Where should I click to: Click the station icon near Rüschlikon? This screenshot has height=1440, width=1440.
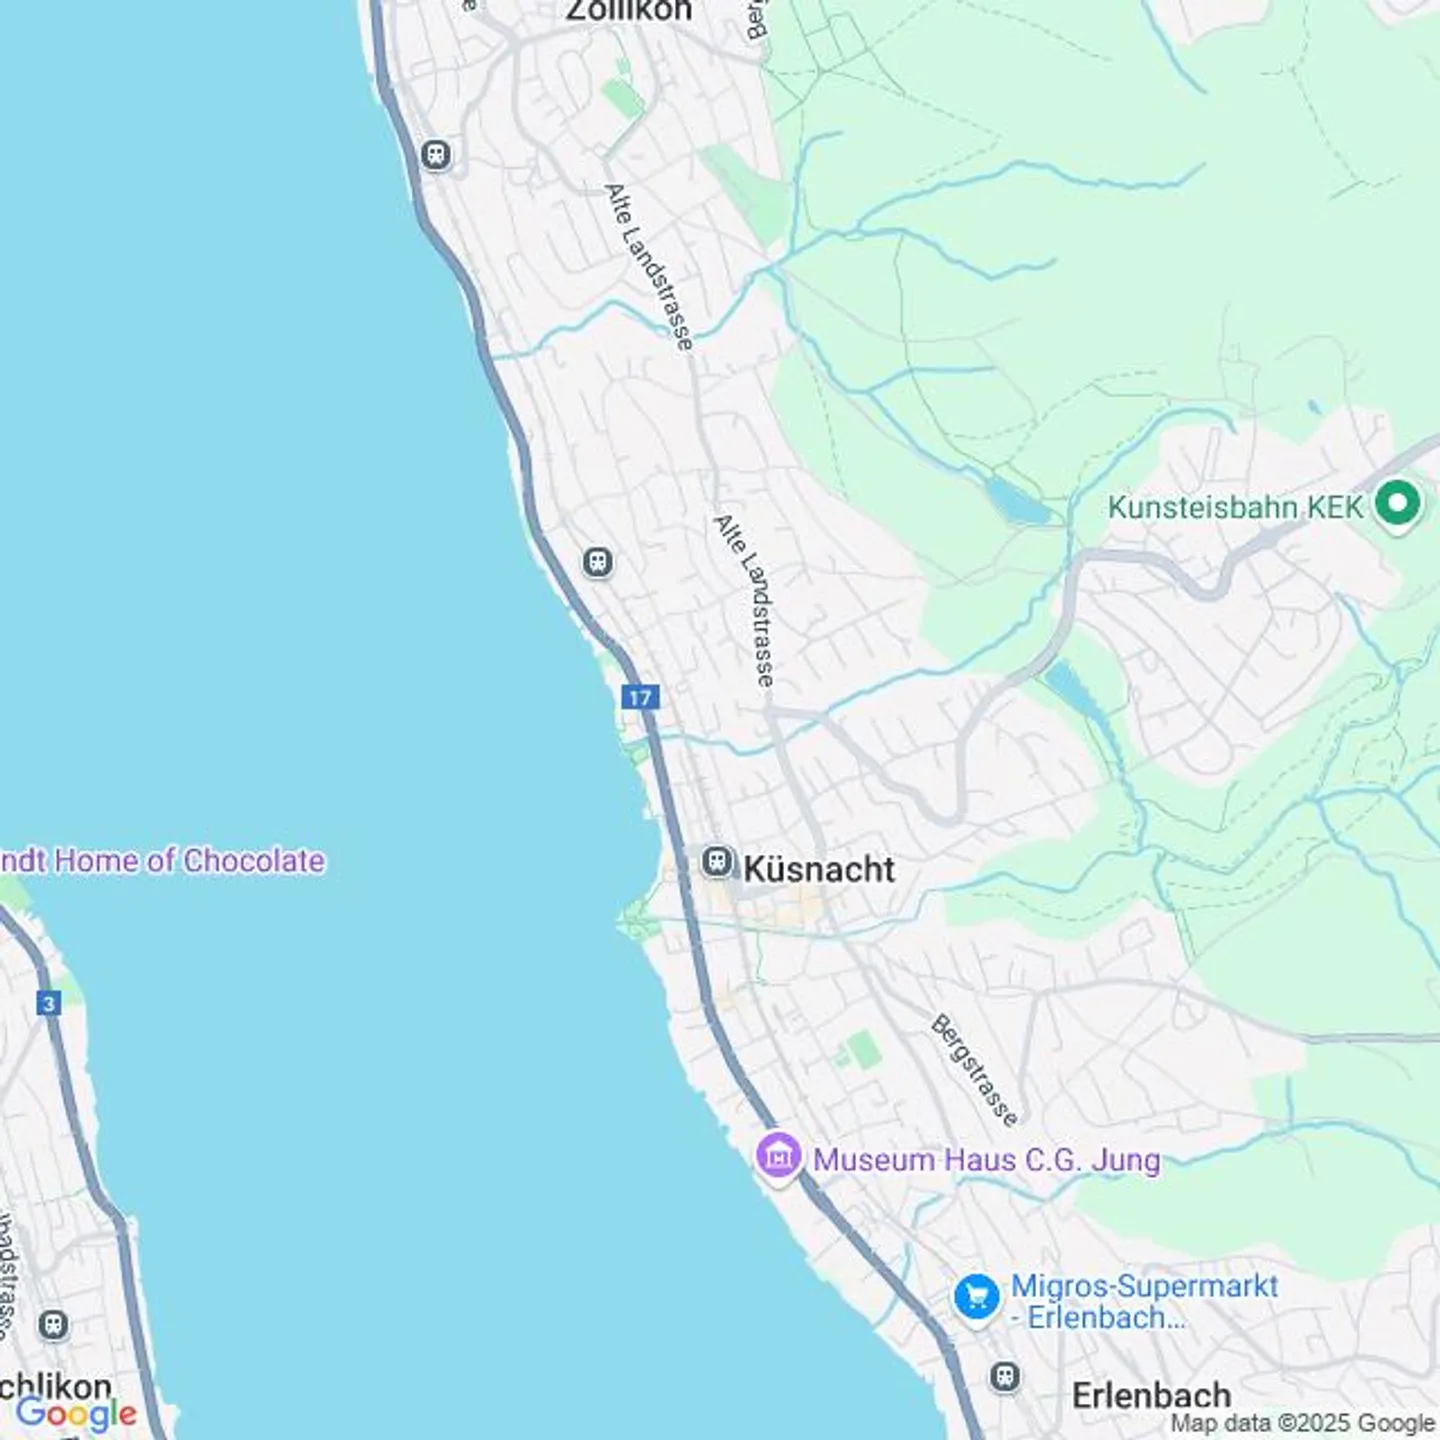tap(54, 1326)
